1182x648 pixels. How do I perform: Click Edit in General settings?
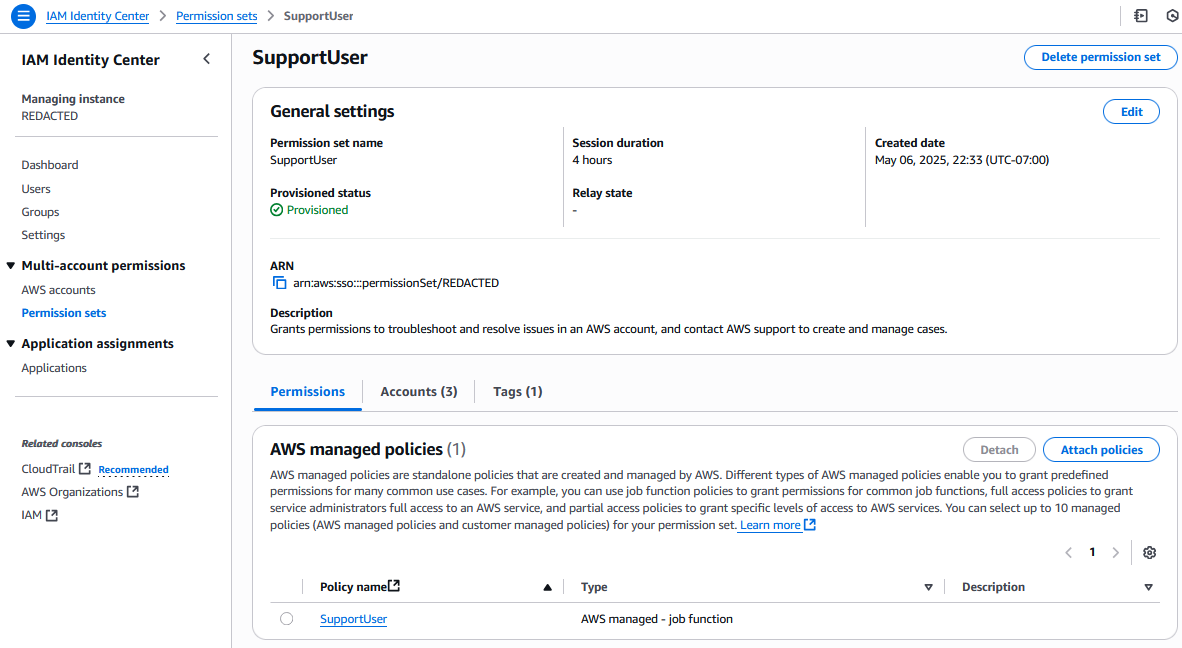pos(1131,112)
